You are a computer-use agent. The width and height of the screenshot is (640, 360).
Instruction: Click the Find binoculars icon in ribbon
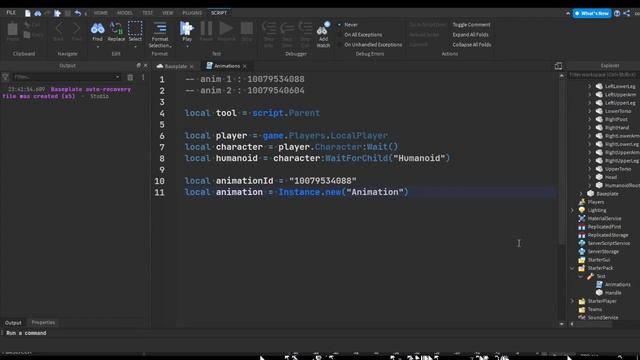tap(97, 29)
